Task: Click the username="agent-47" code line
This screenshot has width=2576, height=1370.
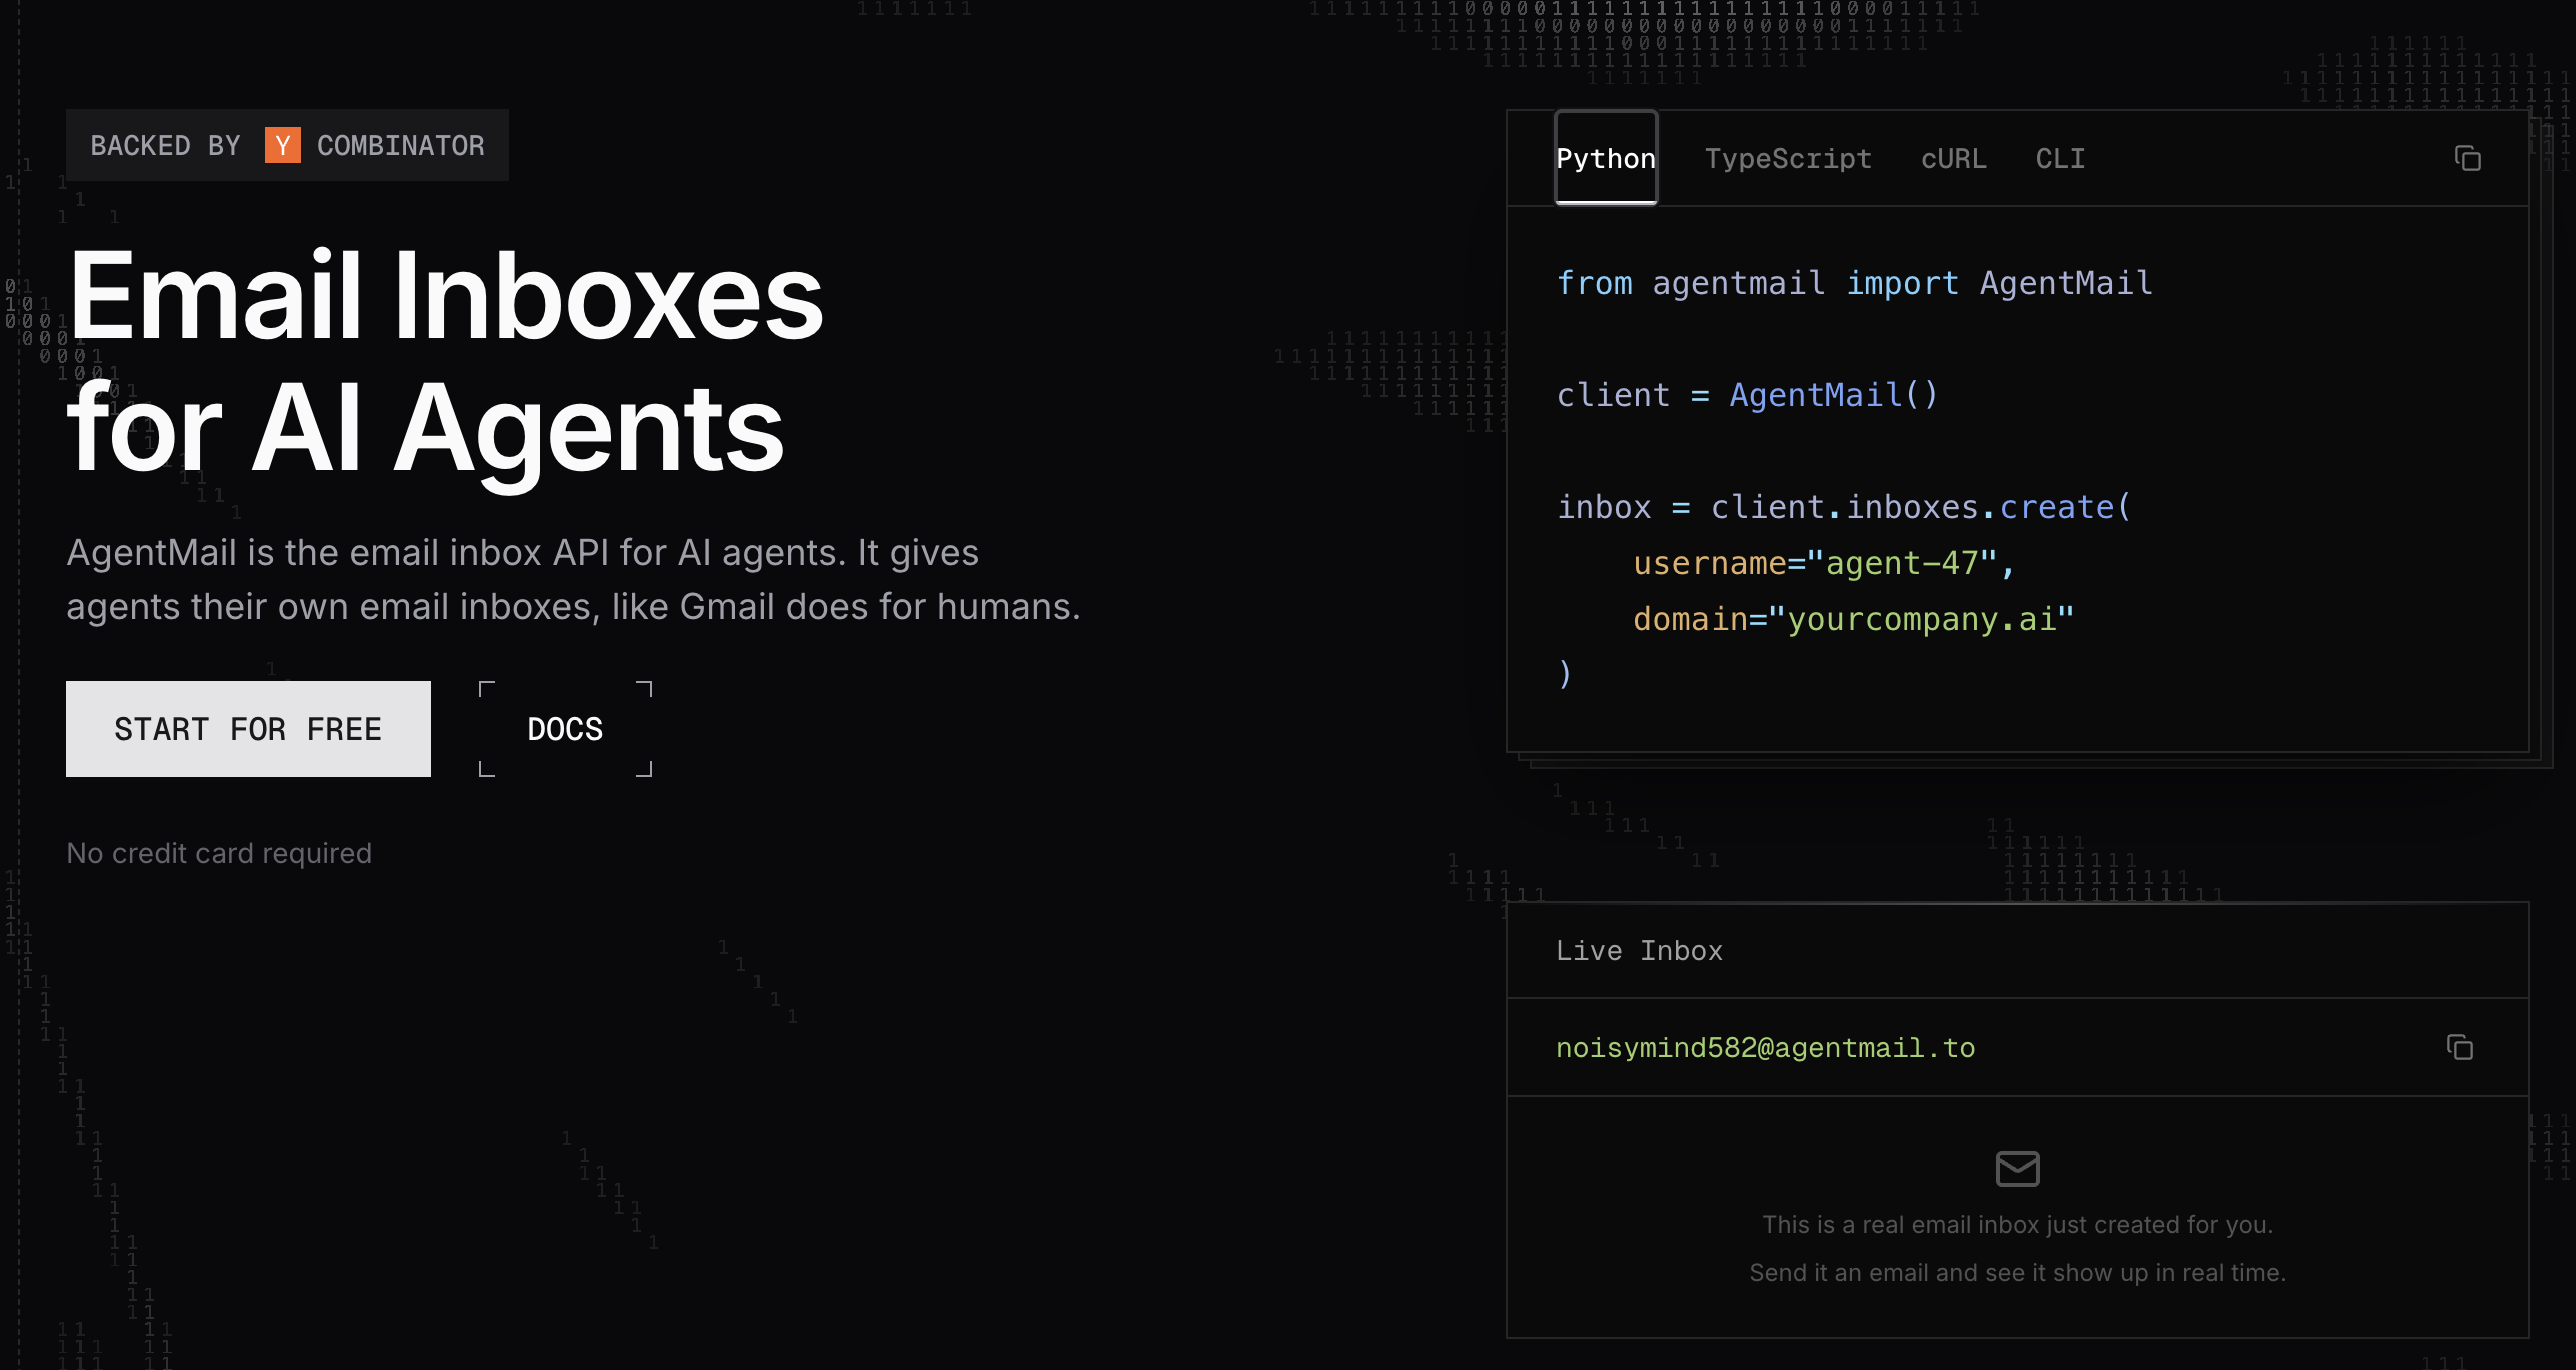Action: tap(1824, 563)
